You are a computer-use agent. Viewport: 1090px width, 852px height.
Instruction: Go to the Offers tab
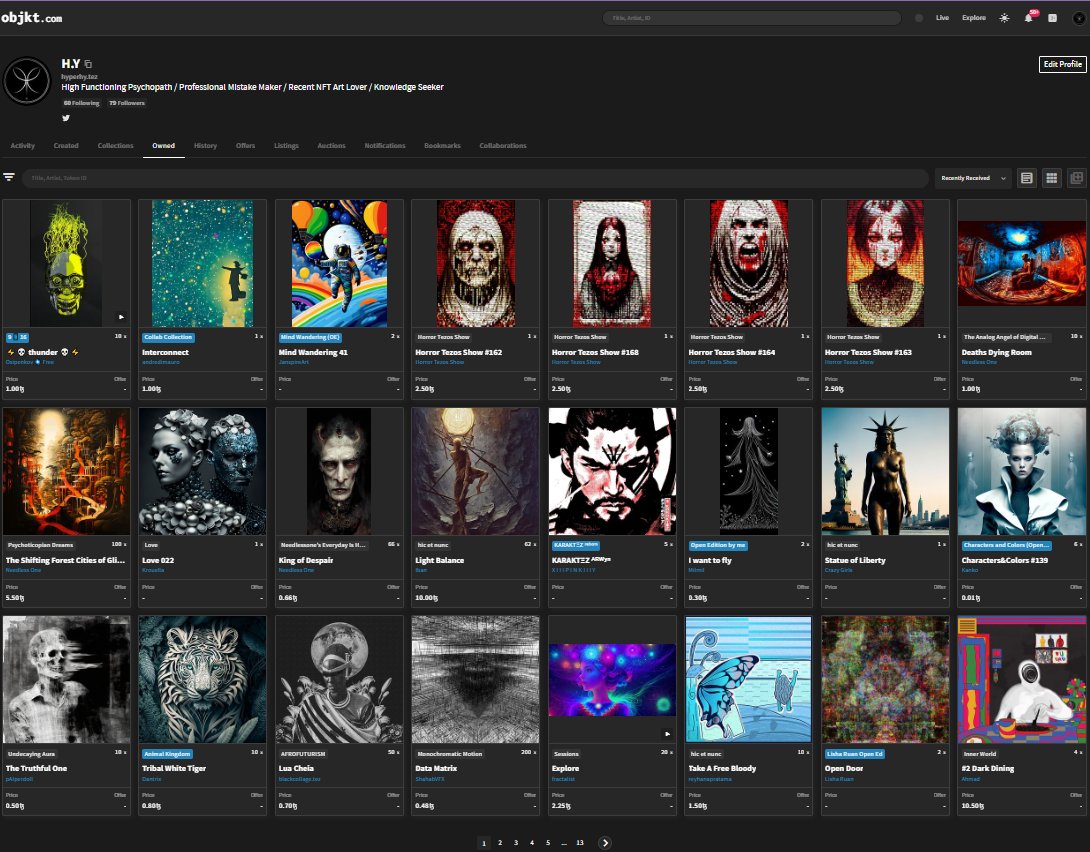coord(245,145)
